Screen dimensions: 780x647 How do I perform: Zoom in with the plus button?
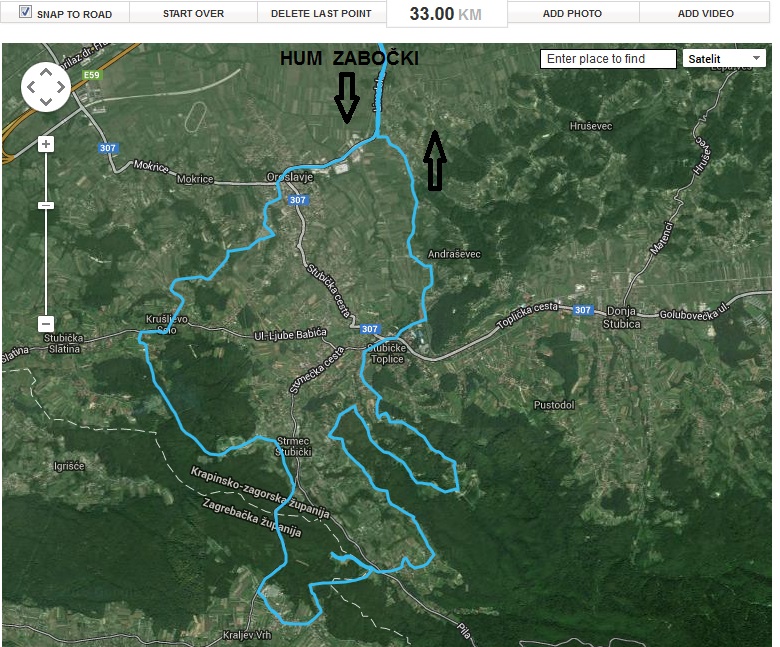(45, 144)
